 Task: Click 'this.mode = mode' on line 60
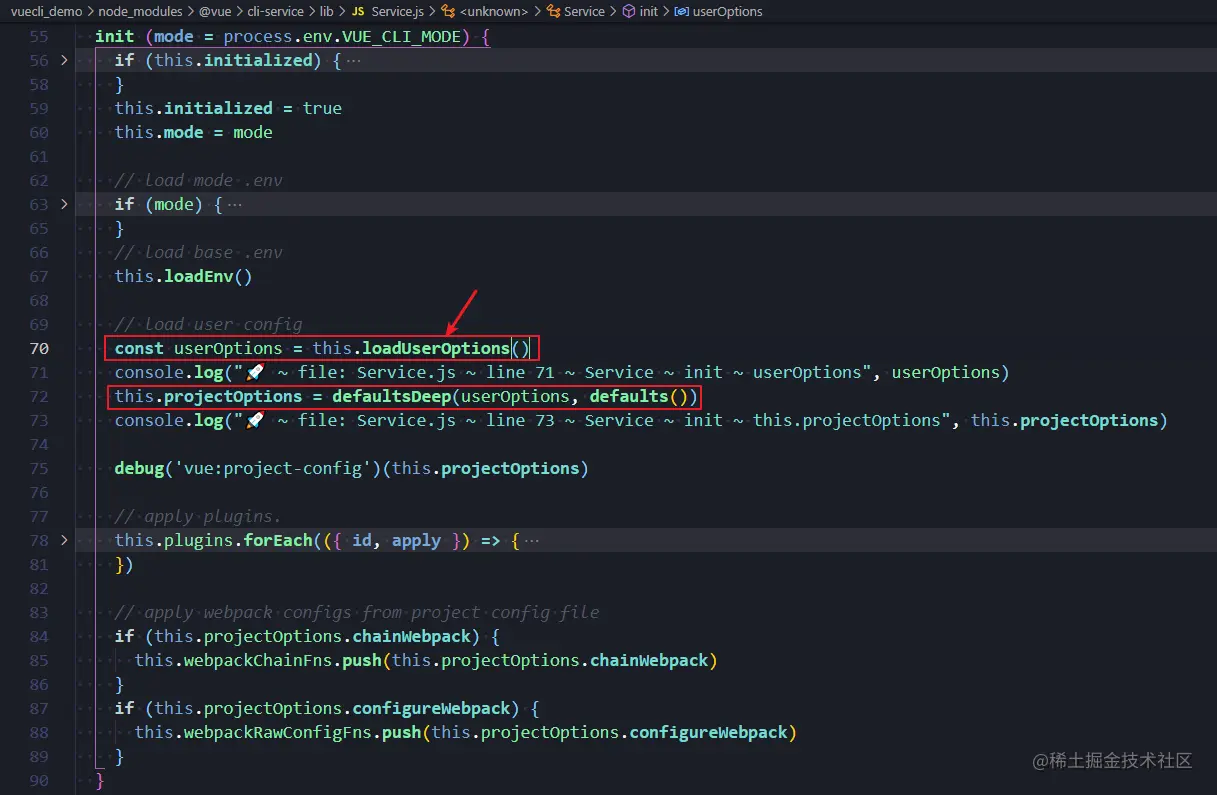point(193,132)
